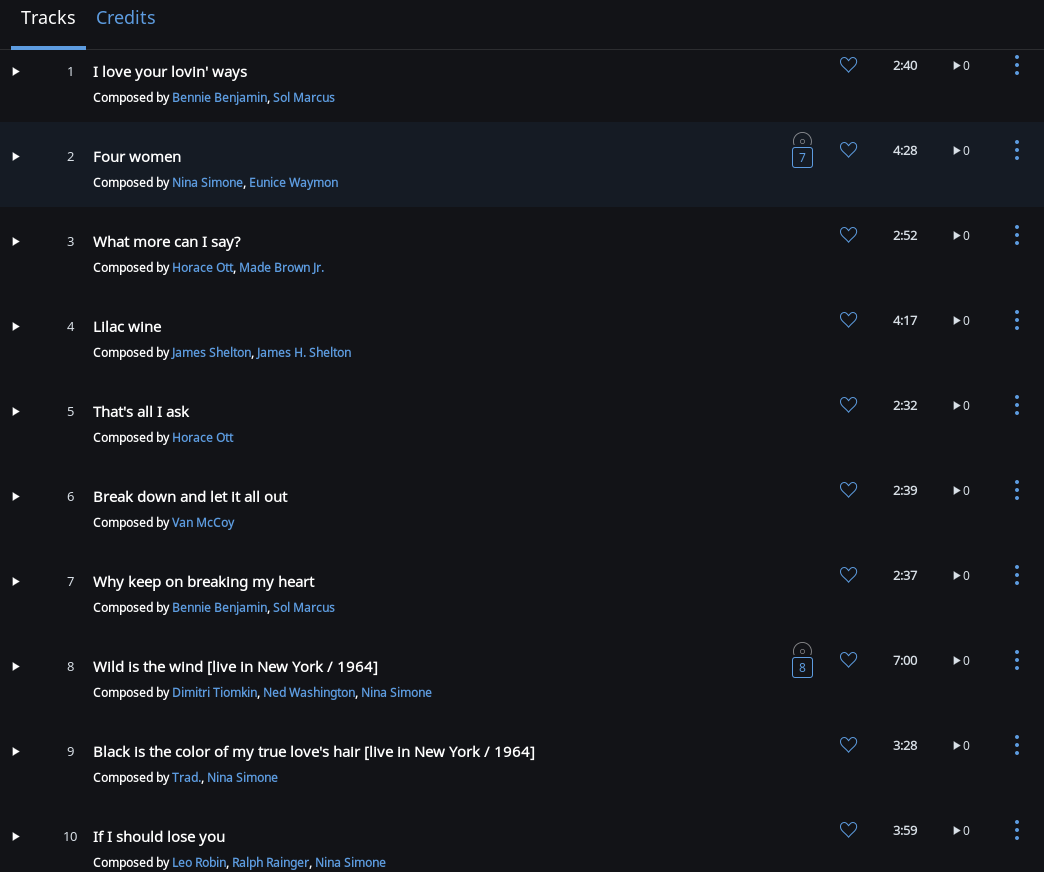Play track 8 Wild is the wind
The height and width of the screenshot is (872, 1044).
click(16, 667)
